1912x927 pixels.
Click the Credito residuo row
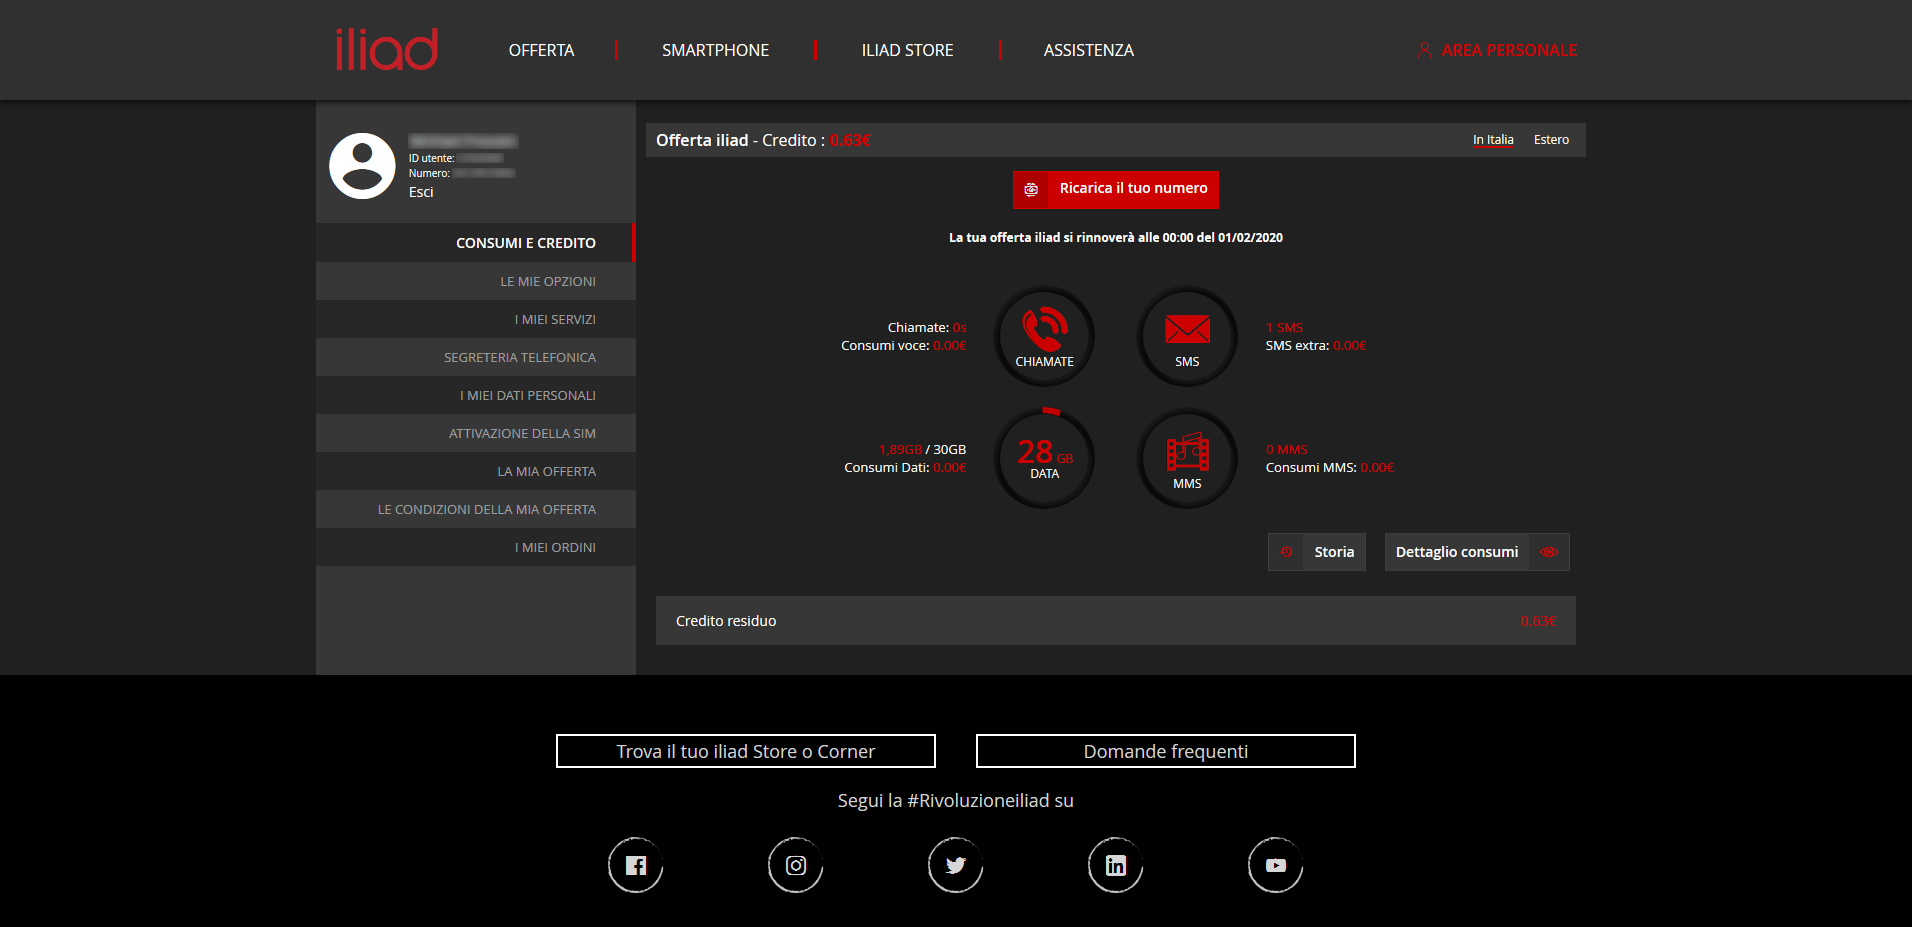[1116, 621]
